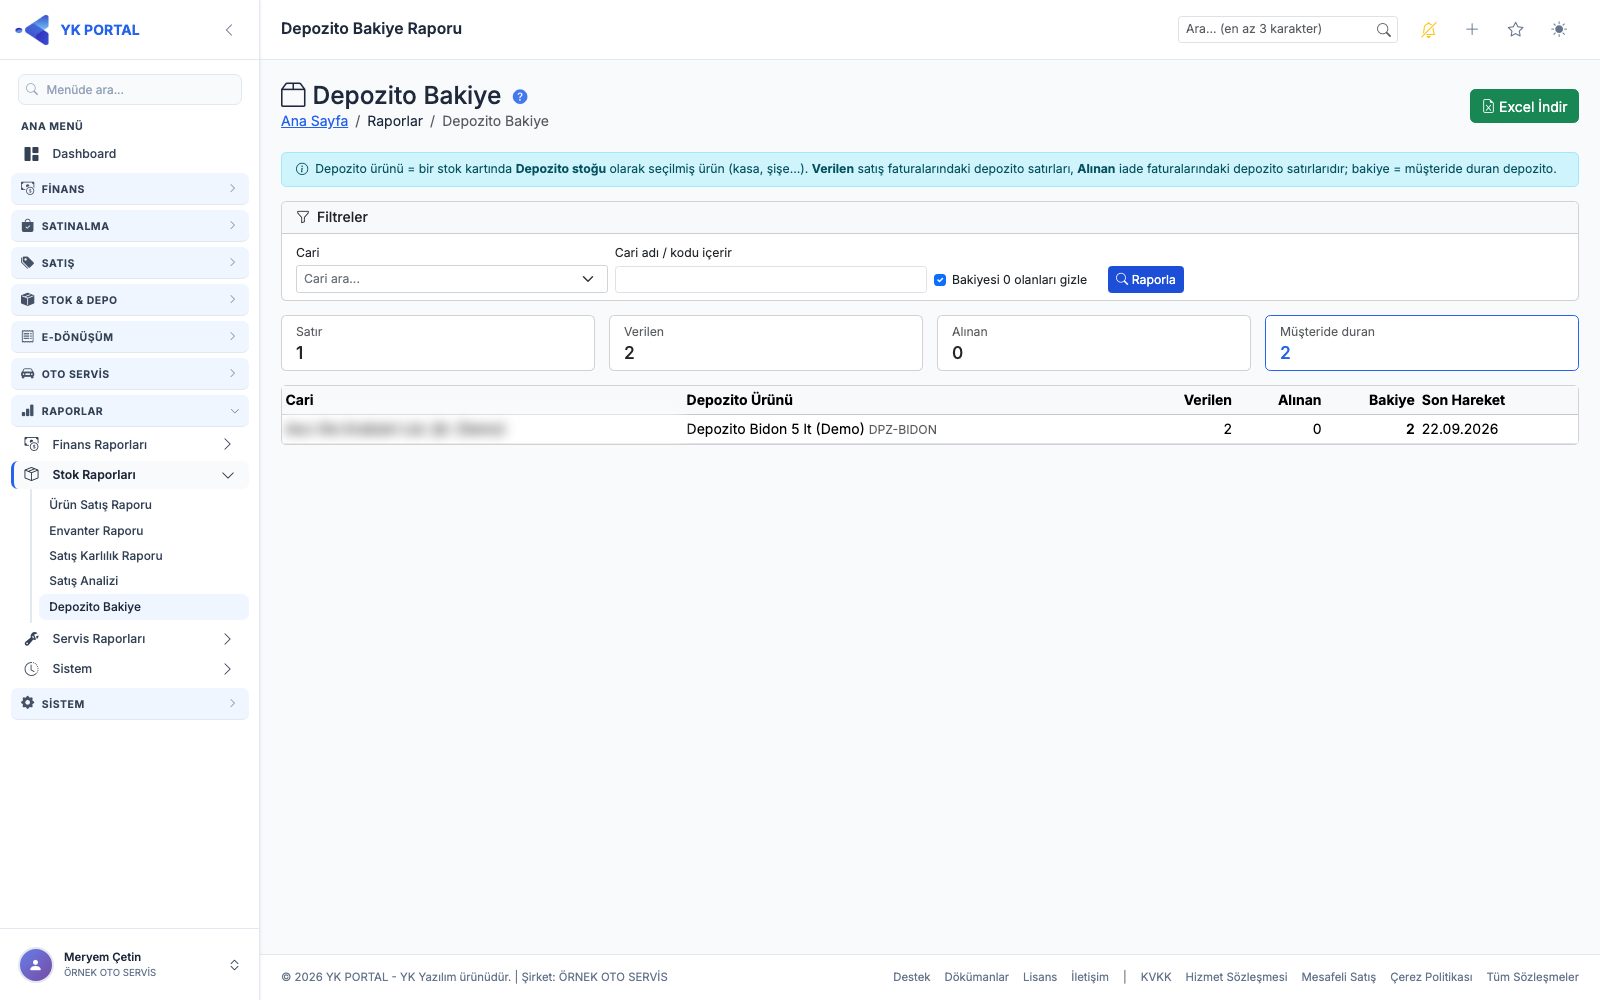The height and width of the screenshot is (1000, 1600).
Task: Click the search magnifier icon in top bar
Action: [x=1383, y=30]
